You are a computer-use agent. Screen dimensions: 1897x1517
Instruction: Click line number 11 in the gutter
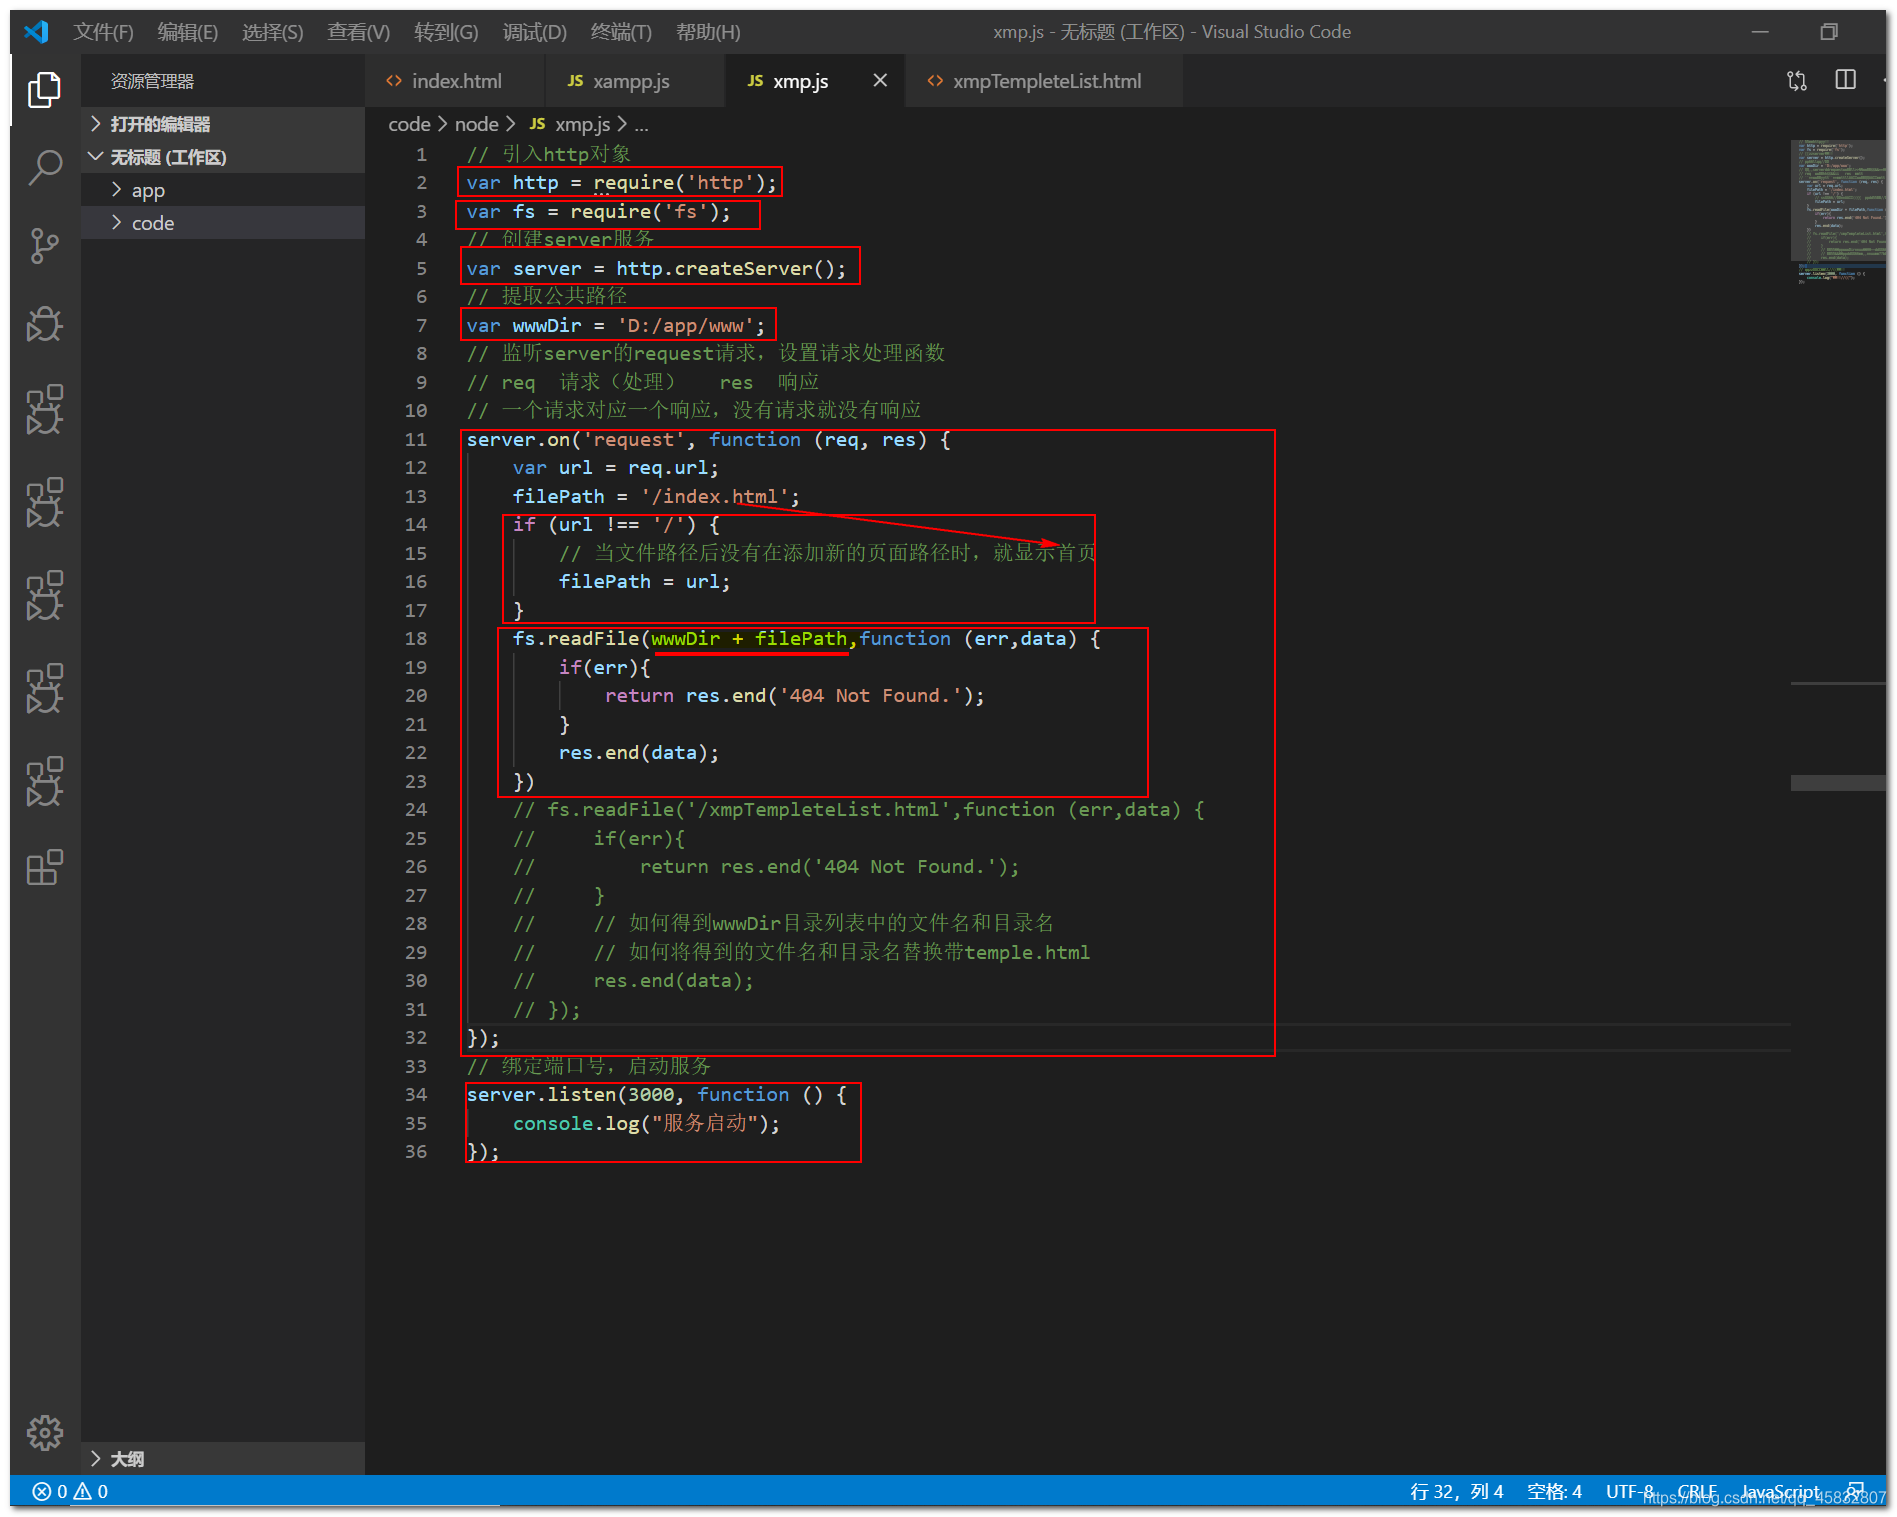pos(415,439)
